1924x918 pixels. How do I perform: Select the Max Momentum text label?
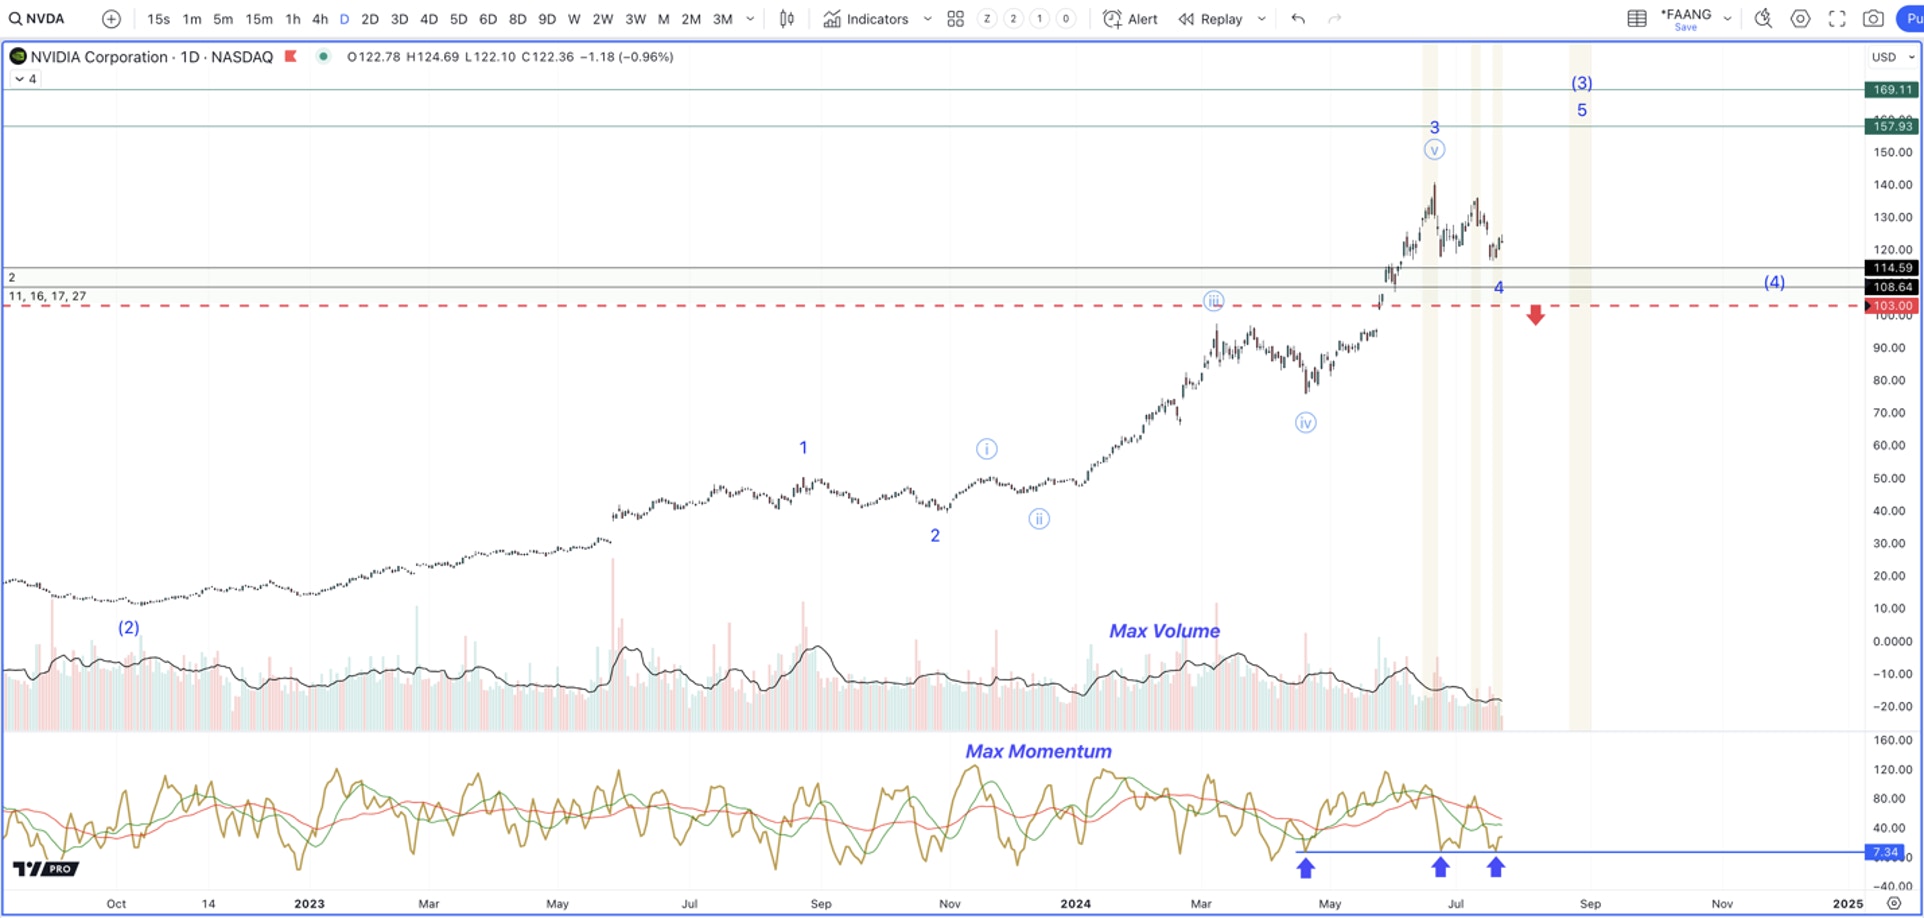click(x=1038, y=751)
